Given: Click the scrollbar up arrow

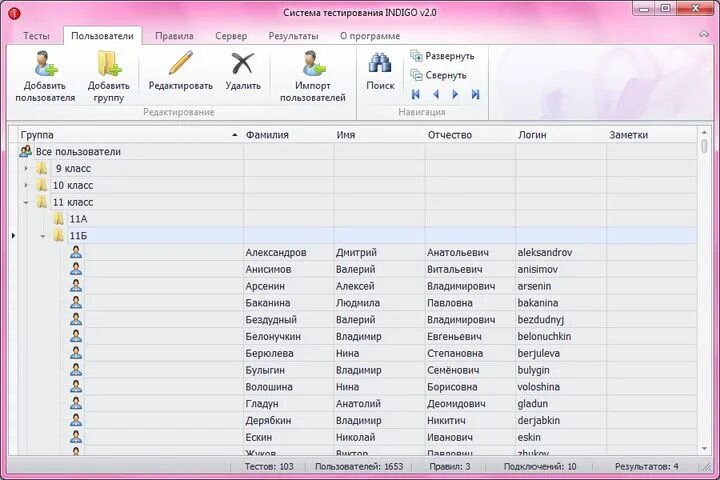Looking at the screenshot, I should pos(704,132).
